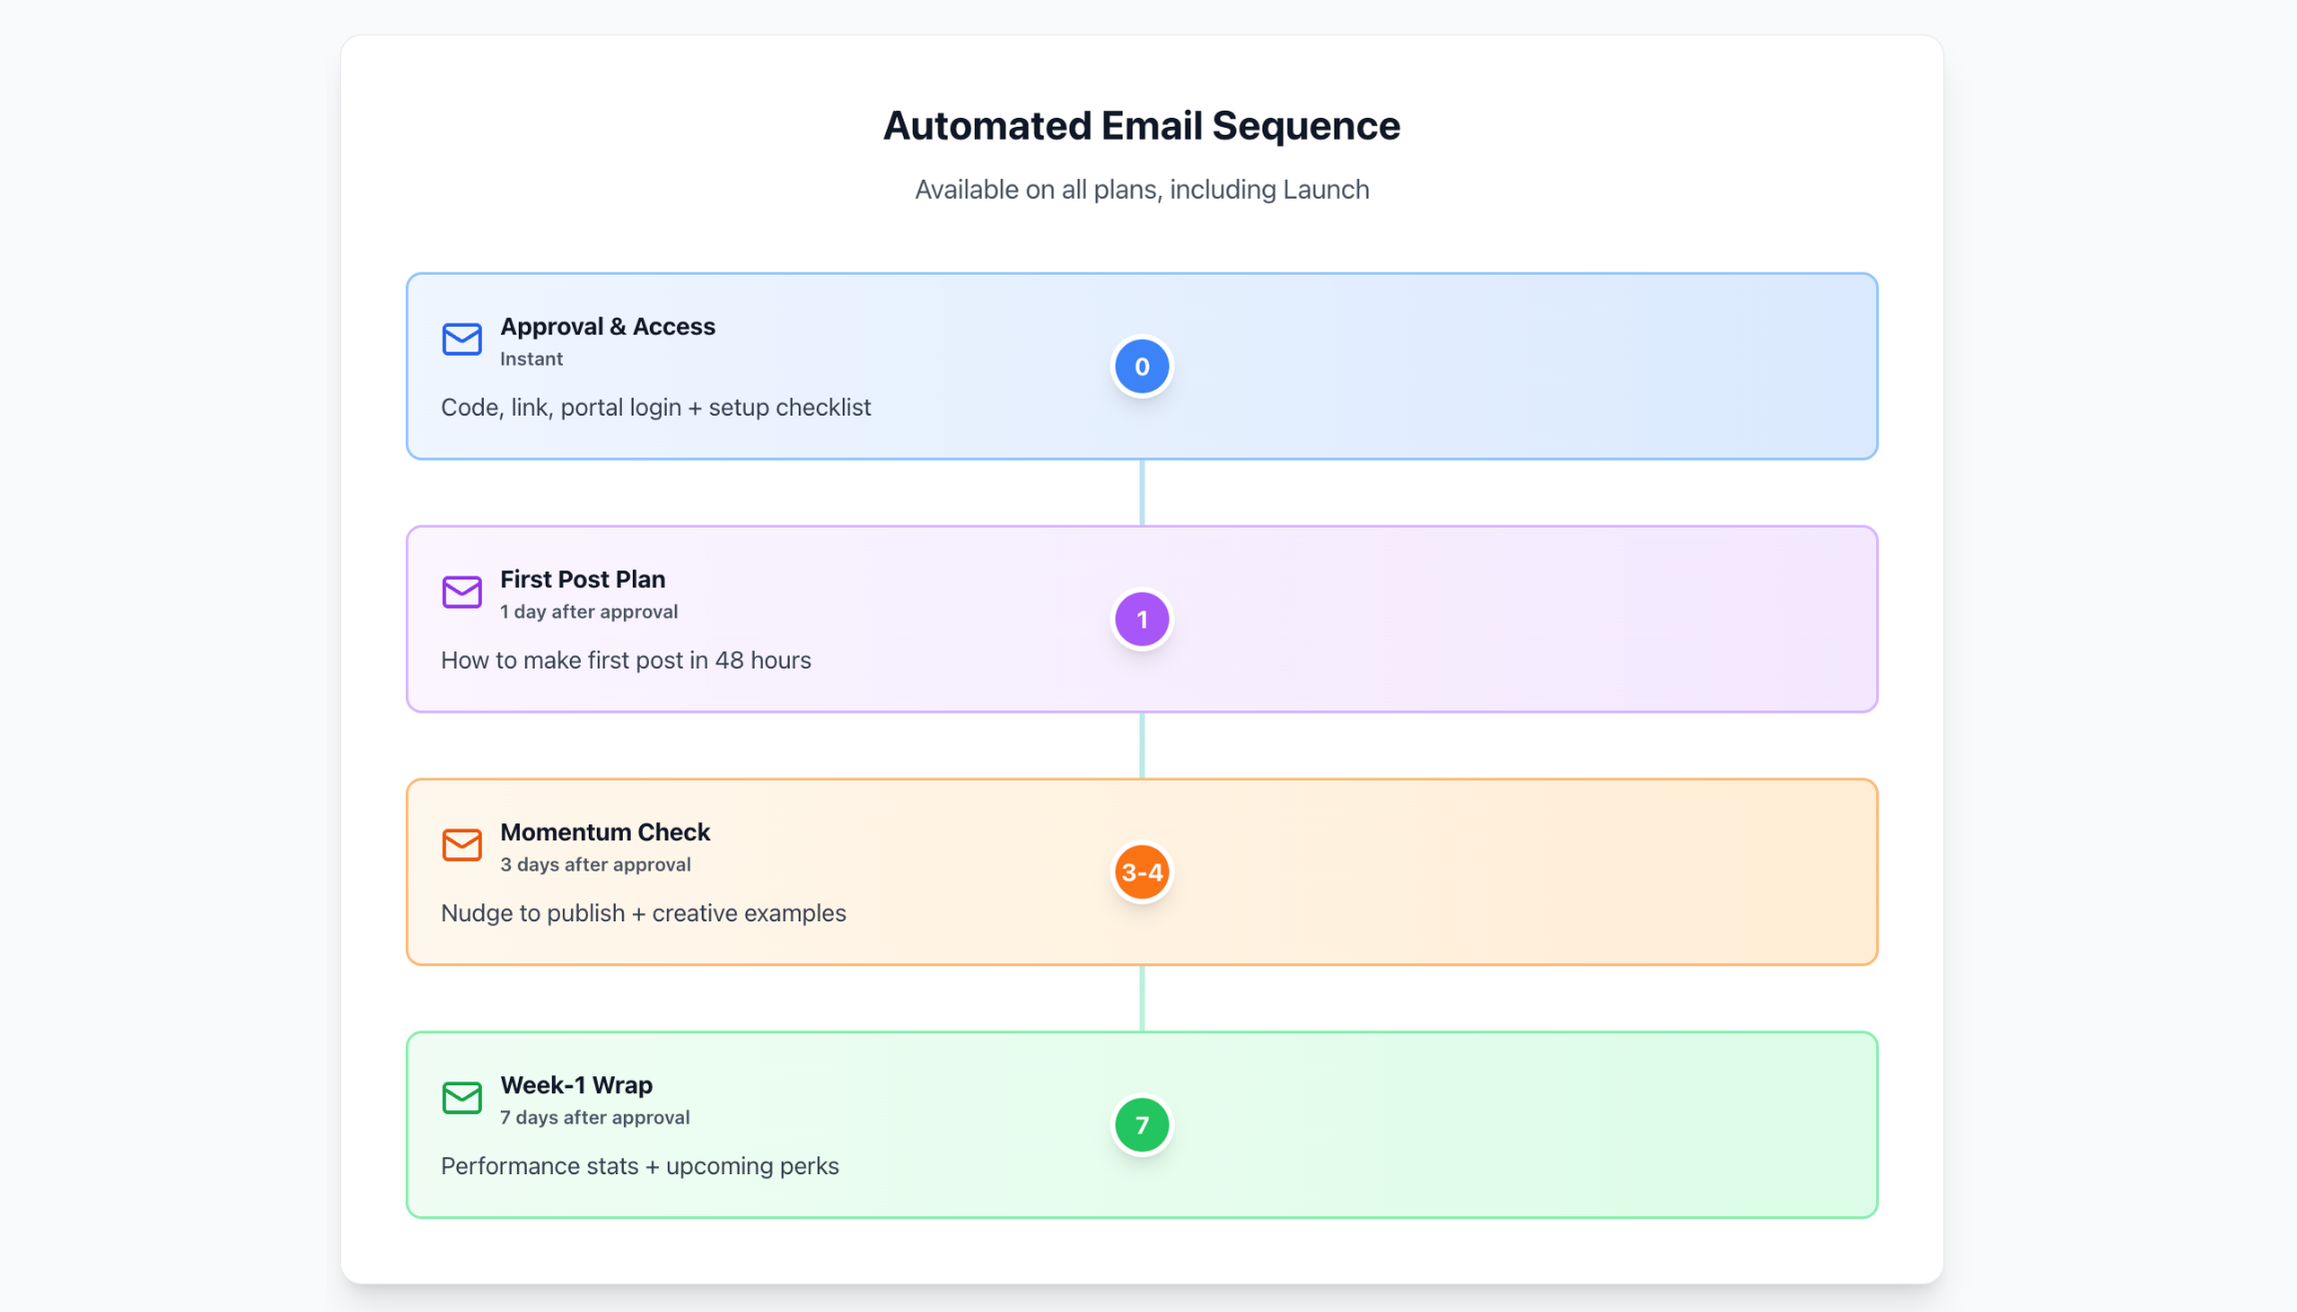The width and height of the screenshot is (2297, 1312).
Task: Click the 'Available on all plans' subtitle
Action: [1141, 190]
